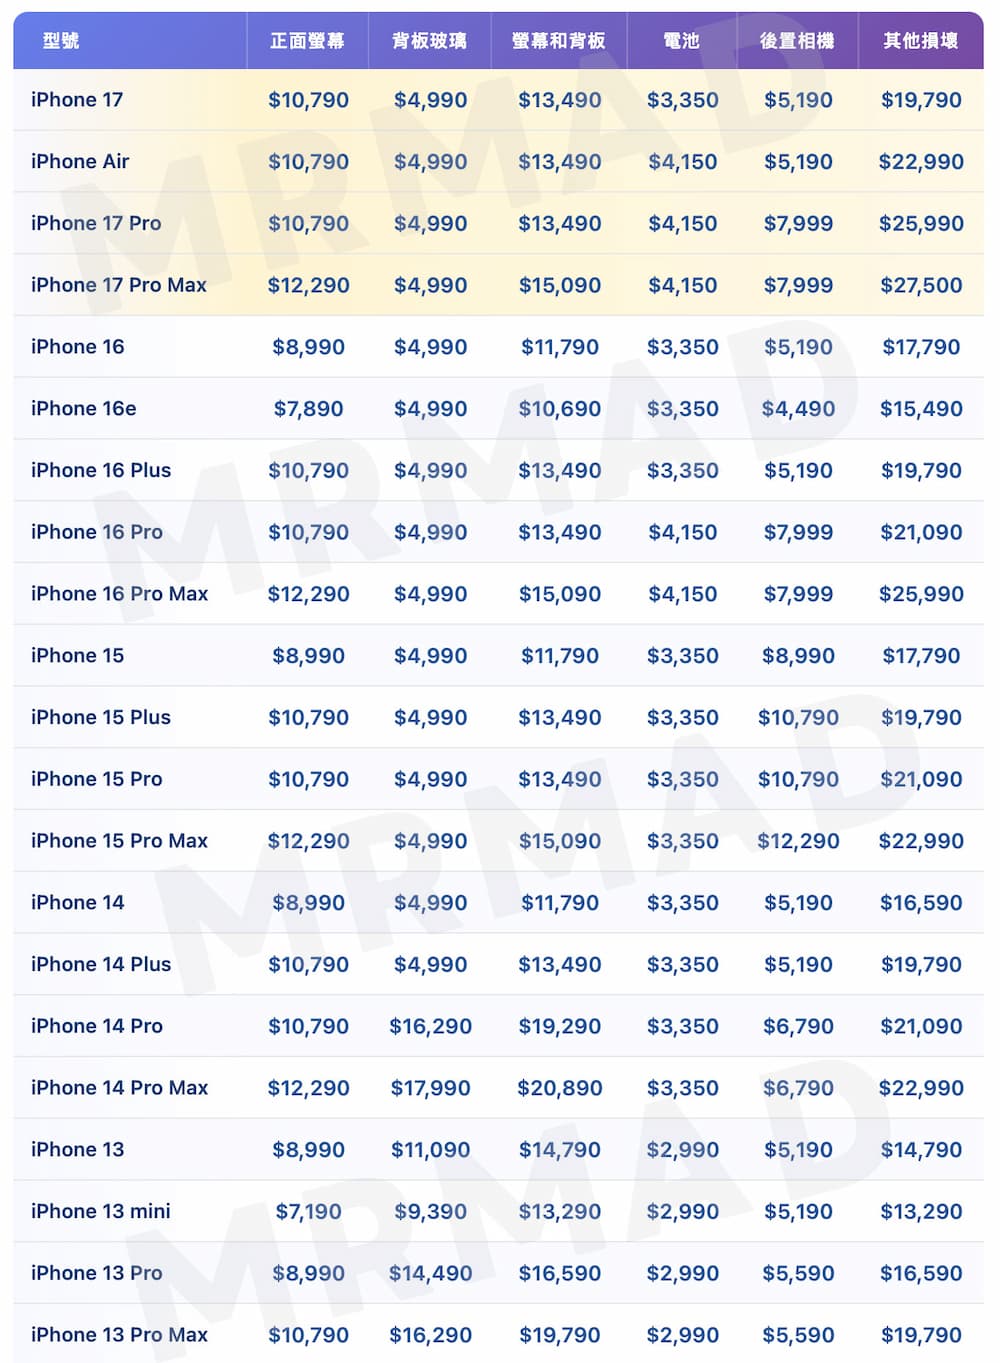Image resolution: width=1000 pixels, height=1363 pixels.
Task: Click iPhone 14 Pro Max back glass $17,990
Action: pos(430,1088)
